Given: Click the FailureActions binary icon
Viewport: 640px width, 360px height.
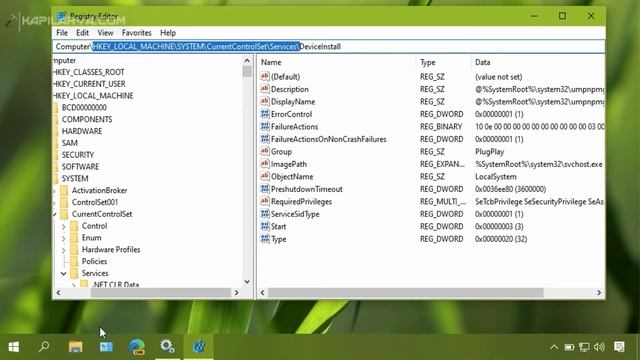Looking at the screenshot, I should click(264, 127).
